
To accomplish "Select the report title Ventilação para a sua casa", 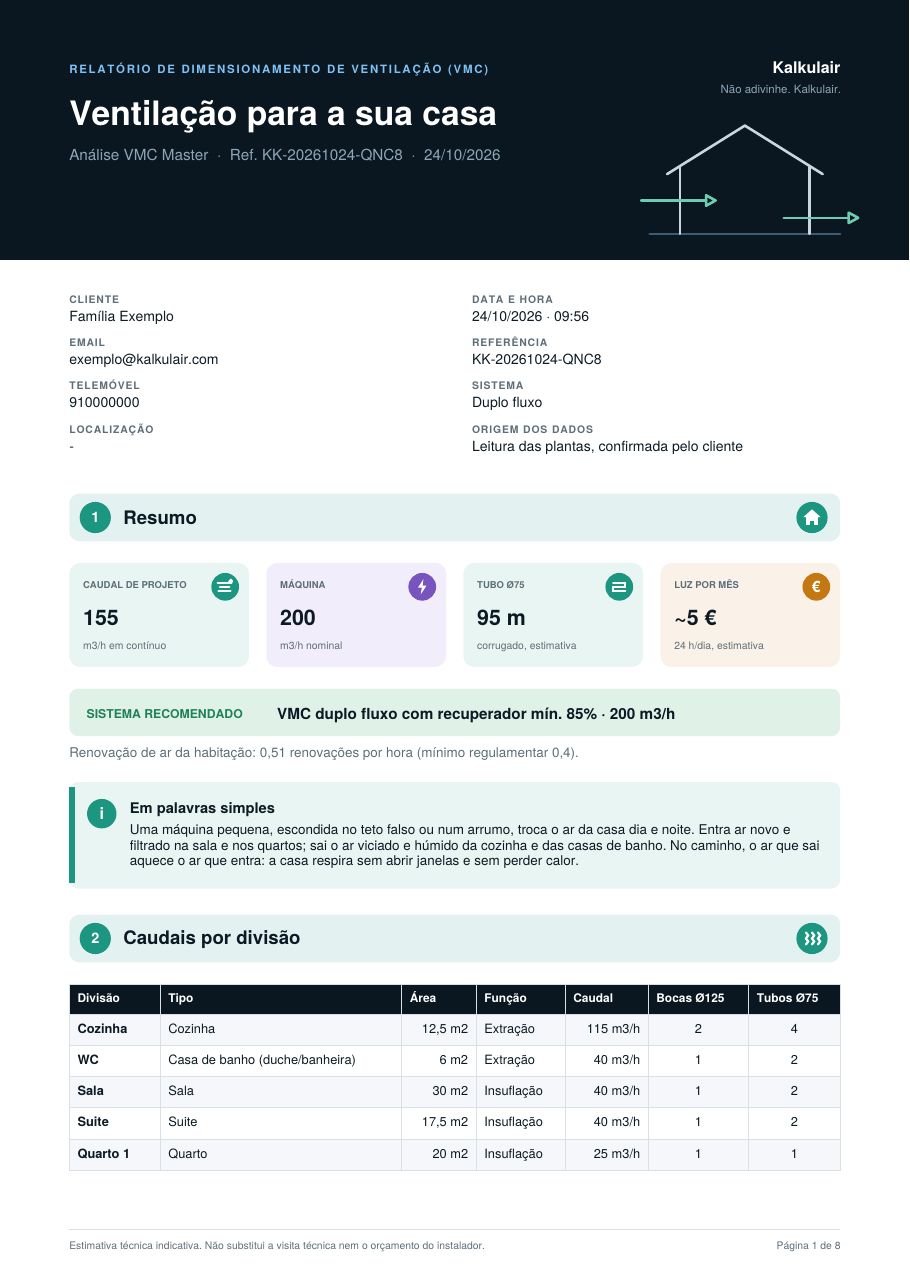I will (x=283, y=113).
